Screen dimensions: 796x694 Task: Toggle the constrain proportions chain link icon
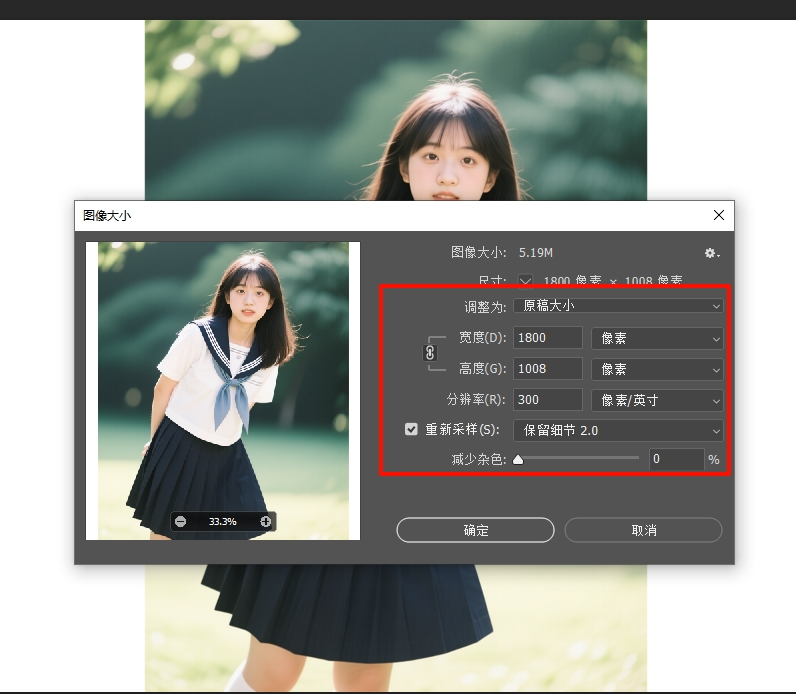tap(430, 353)
